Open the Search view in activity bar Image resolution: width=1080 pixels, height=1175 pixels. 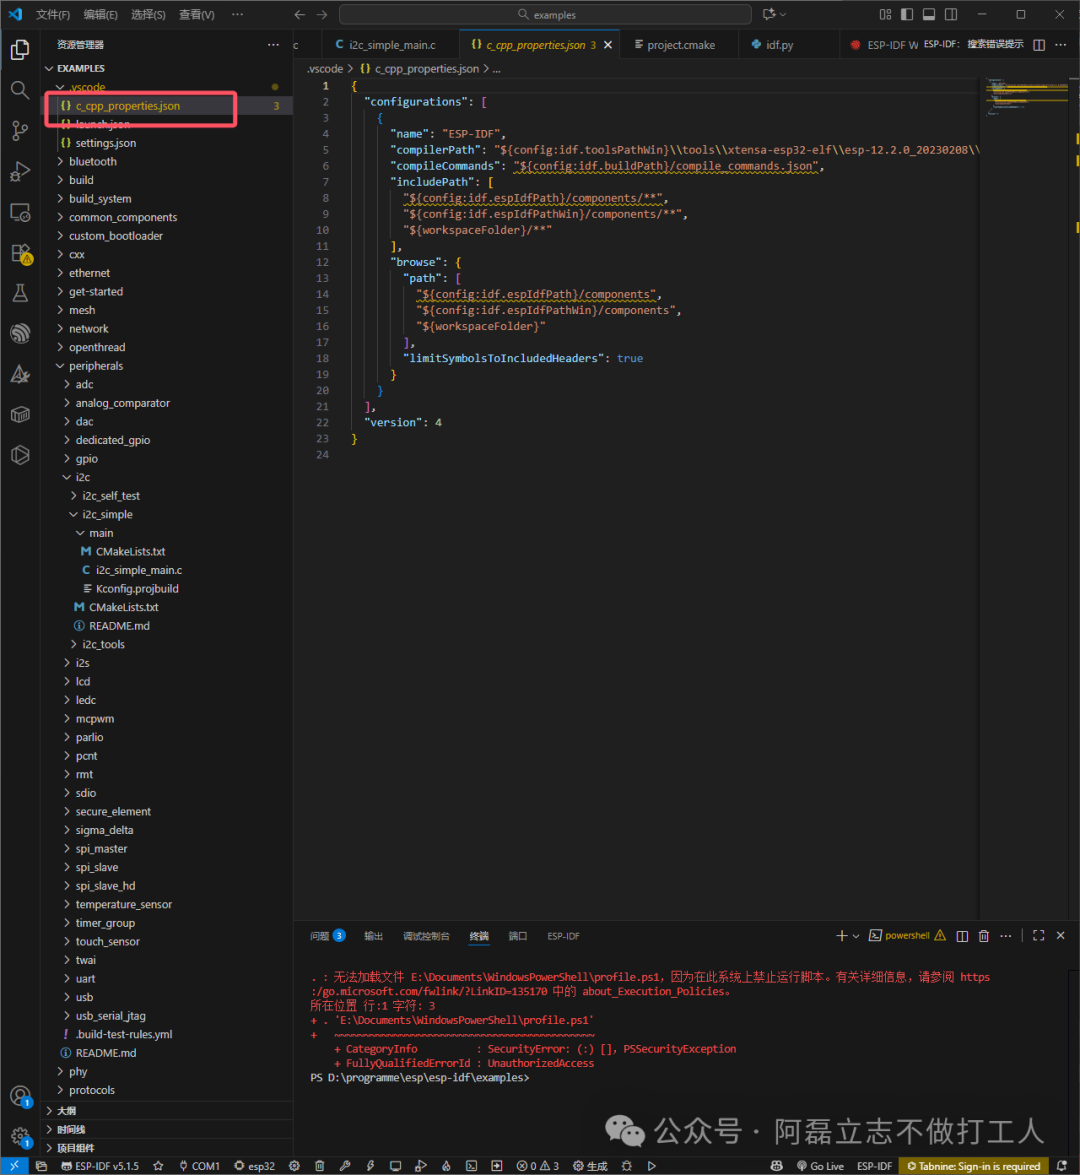click(20, 90)
